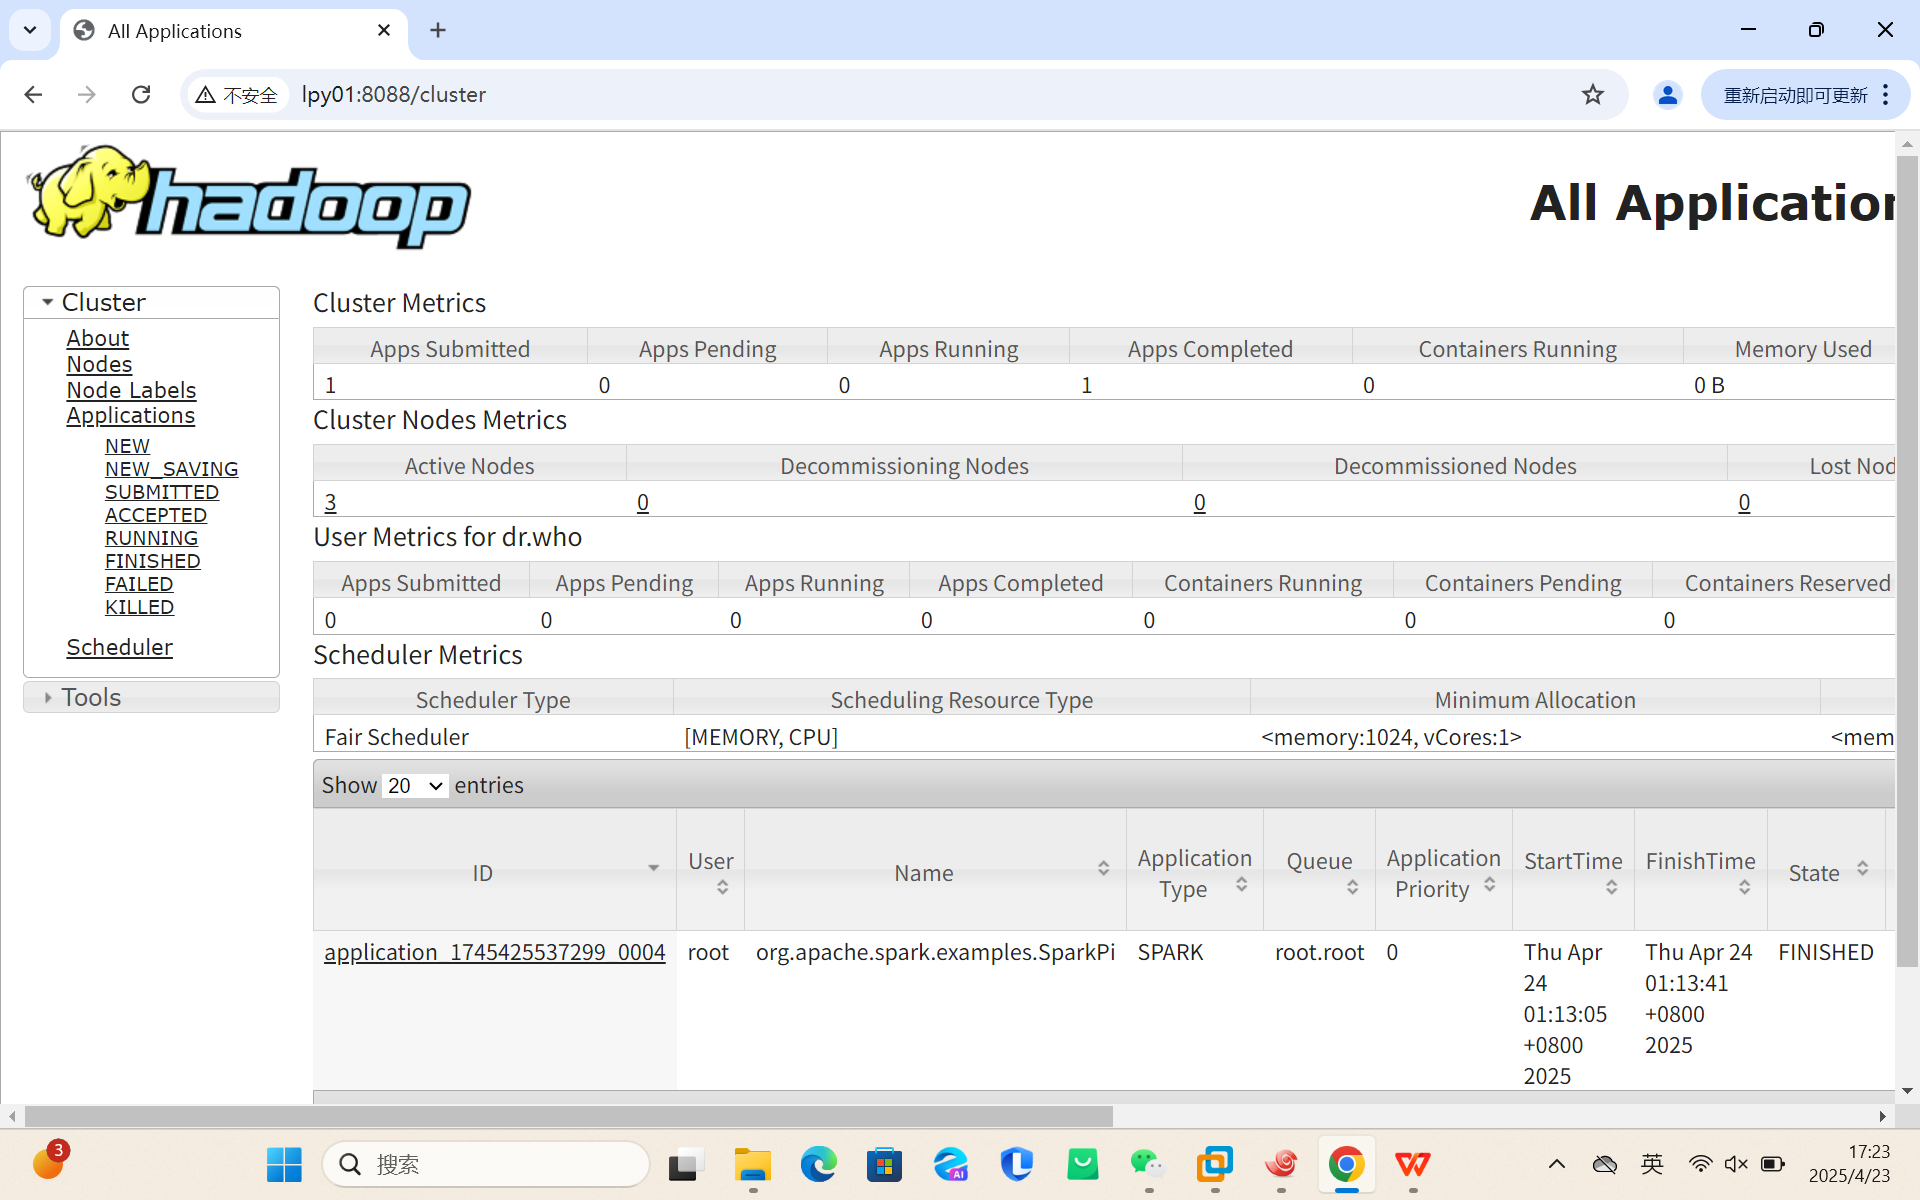Open Microsoft Edge from taskbar

[818, 1164]
